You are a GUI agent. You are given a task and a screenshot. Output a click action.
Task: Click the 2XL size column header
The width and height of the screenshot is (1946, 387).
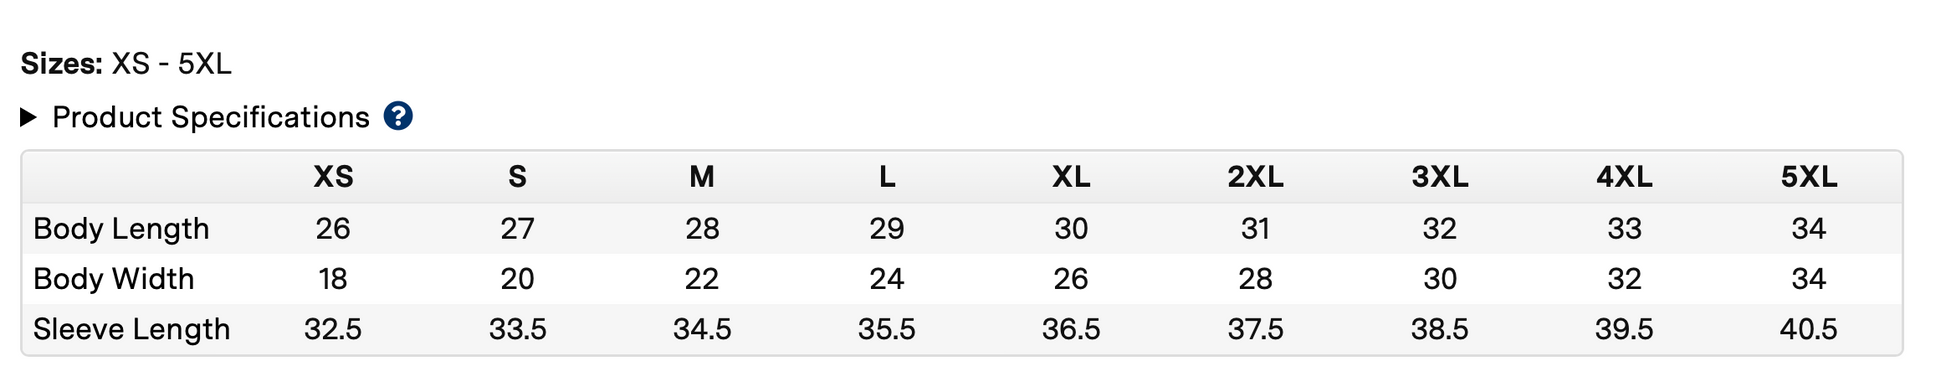click(x=1255, y=178)
